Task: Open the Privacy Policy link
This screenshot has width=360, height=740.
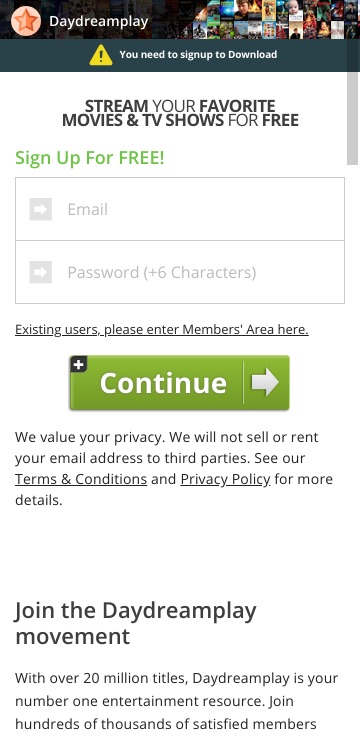Action: pyautogui.click(x=226, y=479)
